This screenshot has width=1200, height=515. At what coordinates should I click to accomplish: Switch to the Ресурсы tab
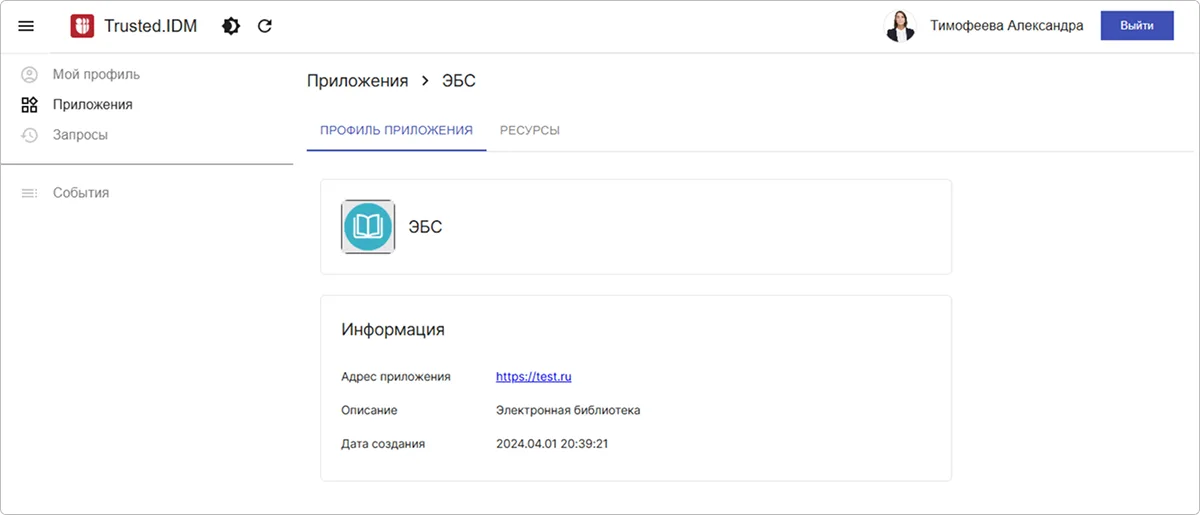[x=529, y=130]
